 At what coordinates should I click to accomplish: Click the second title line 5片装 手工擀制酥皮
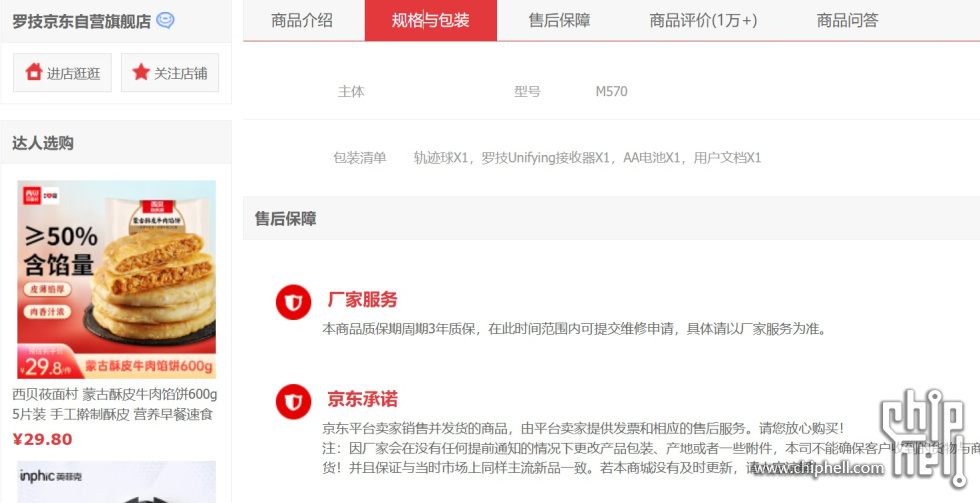pos(112,414)
